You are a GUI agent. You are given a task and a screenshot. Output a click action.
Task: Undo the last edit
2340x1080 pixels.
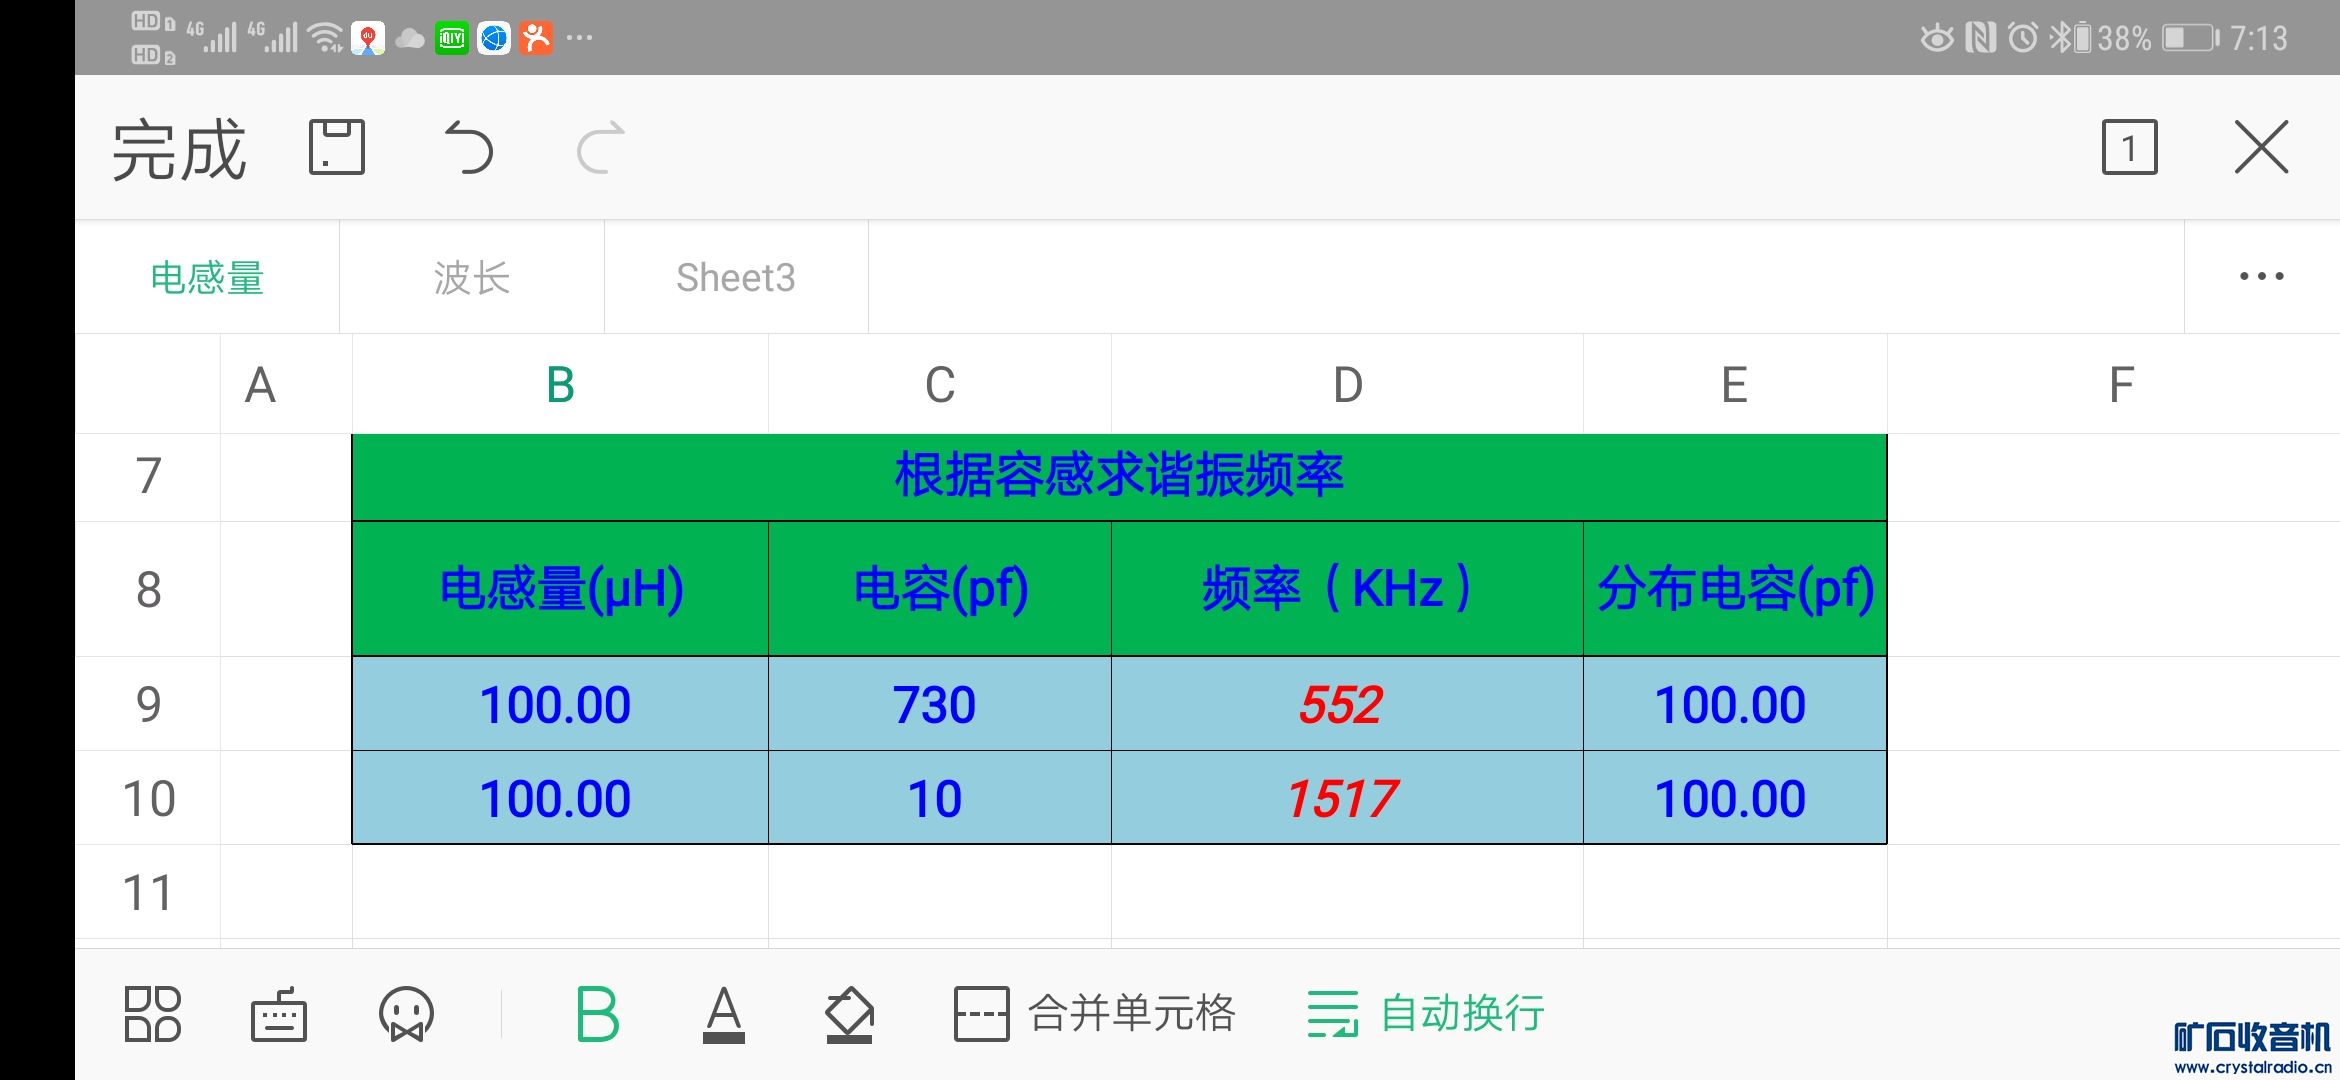click(468, 147)
